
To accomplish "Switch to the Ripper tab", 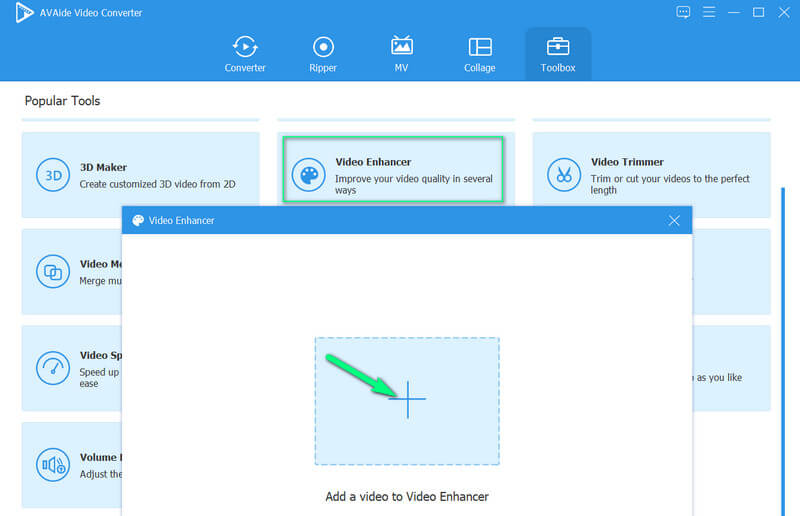I will pos(323,54).
